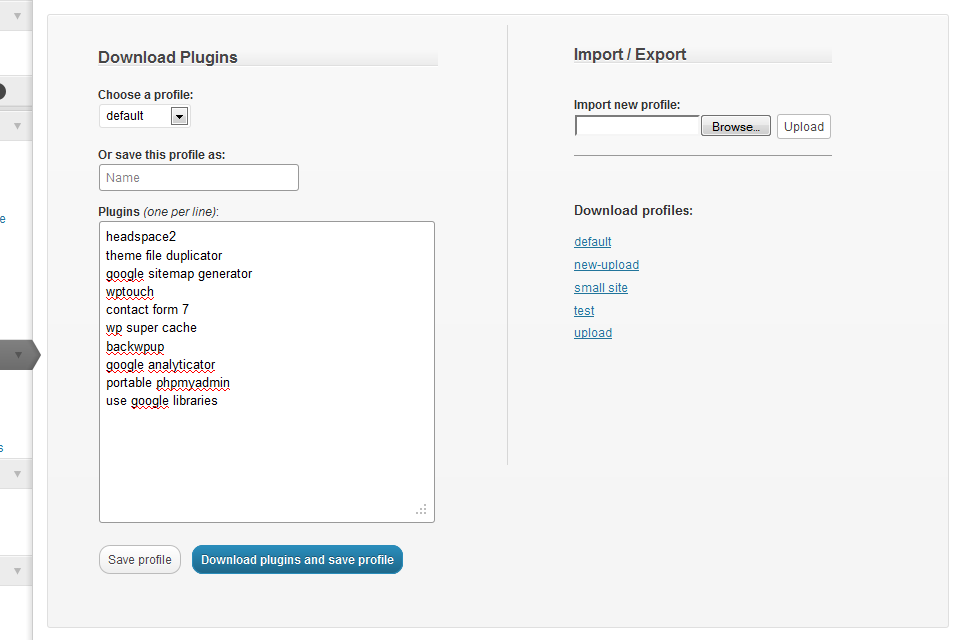Open the 'new-upload' profile link

pos(606,264)
